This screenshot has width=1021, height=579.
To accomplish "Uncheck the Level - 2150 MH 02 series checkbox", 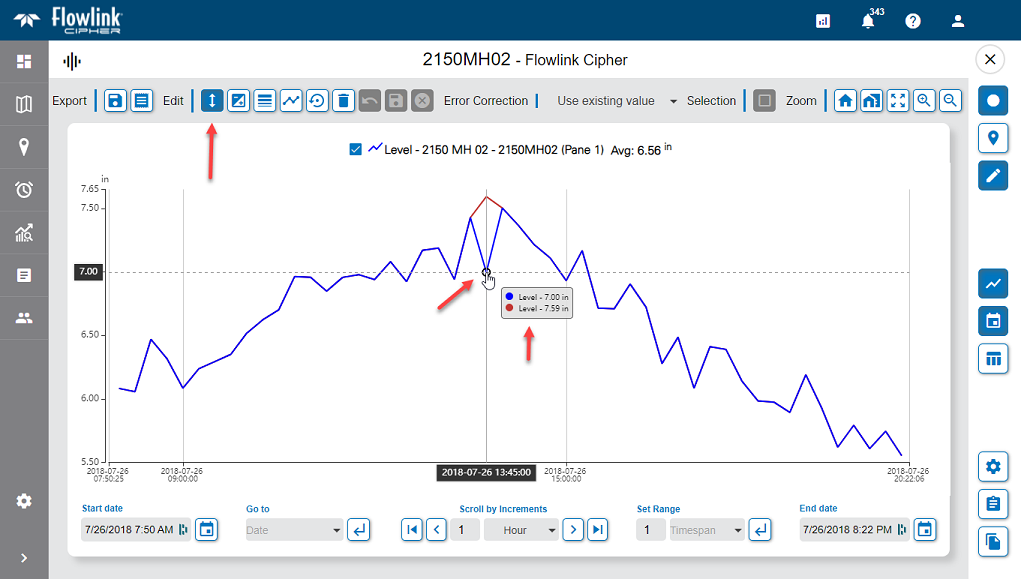I will point(356,149).
